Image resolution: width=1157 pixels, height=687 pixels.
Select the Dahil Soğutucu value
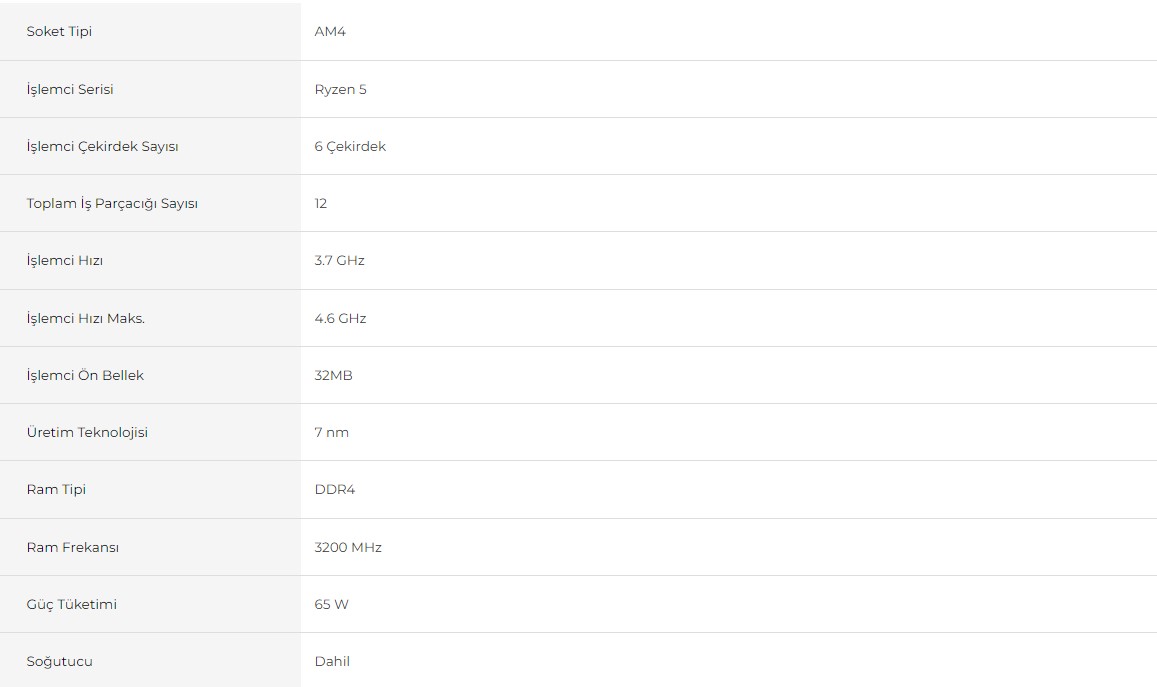332,661
